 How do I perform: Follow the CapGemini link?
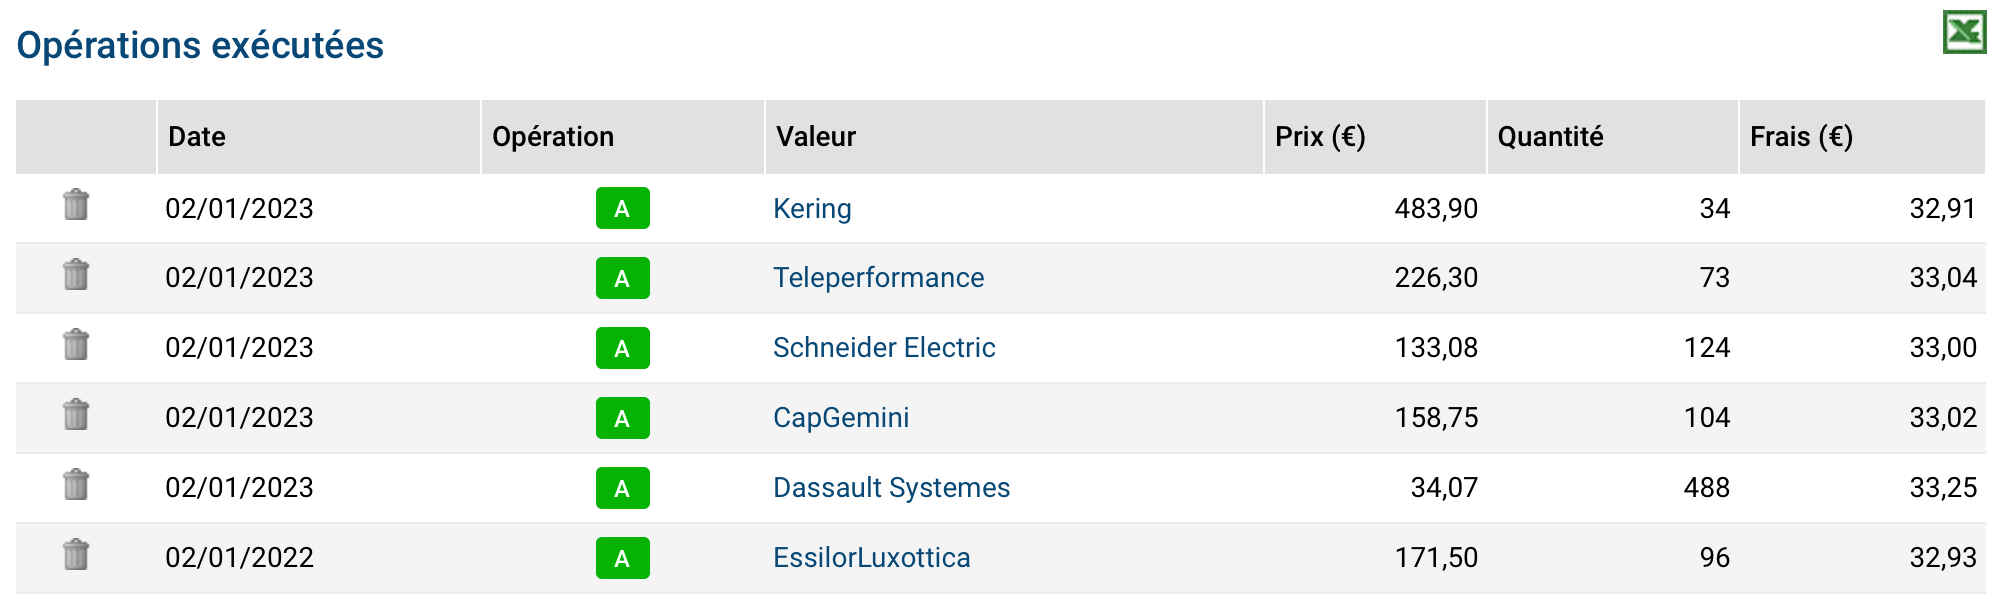pyautogui.click(x=841, y=417)
